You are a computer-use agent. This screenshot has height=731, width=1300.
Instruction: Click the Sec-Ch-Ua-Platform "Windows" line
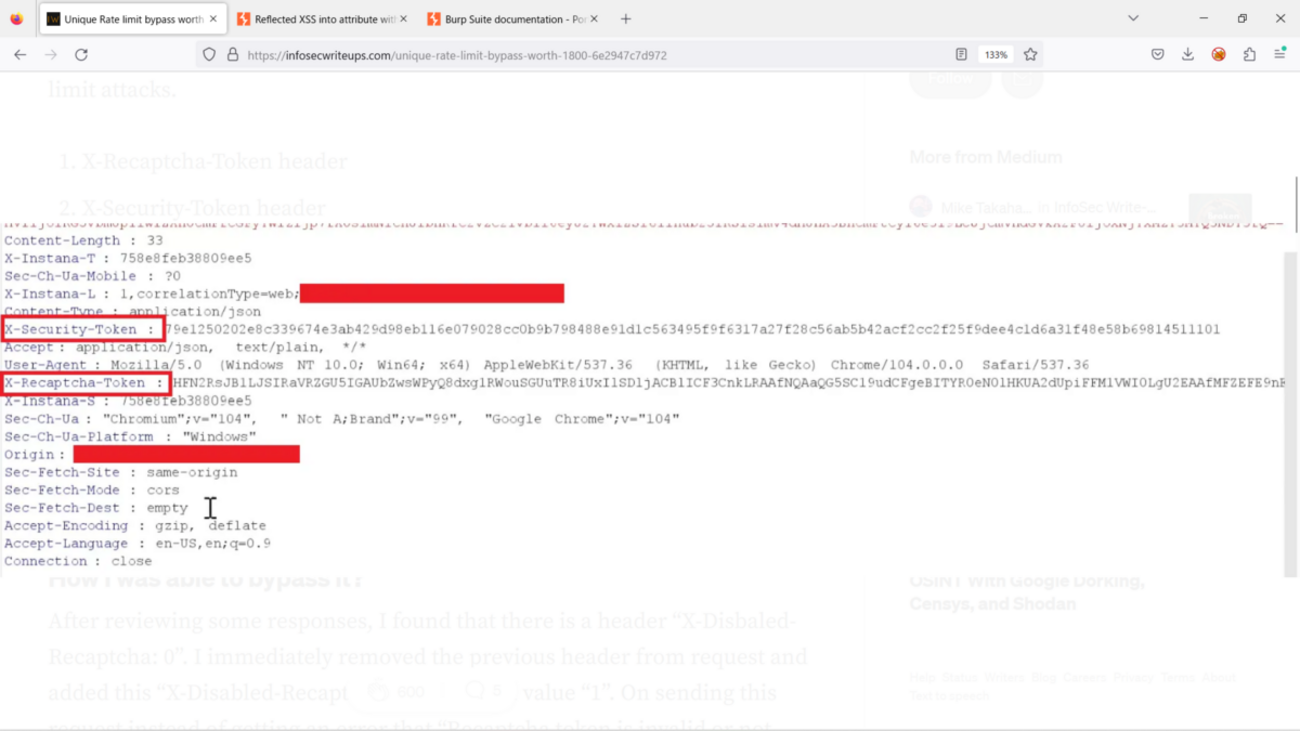[x=130, y=437]
